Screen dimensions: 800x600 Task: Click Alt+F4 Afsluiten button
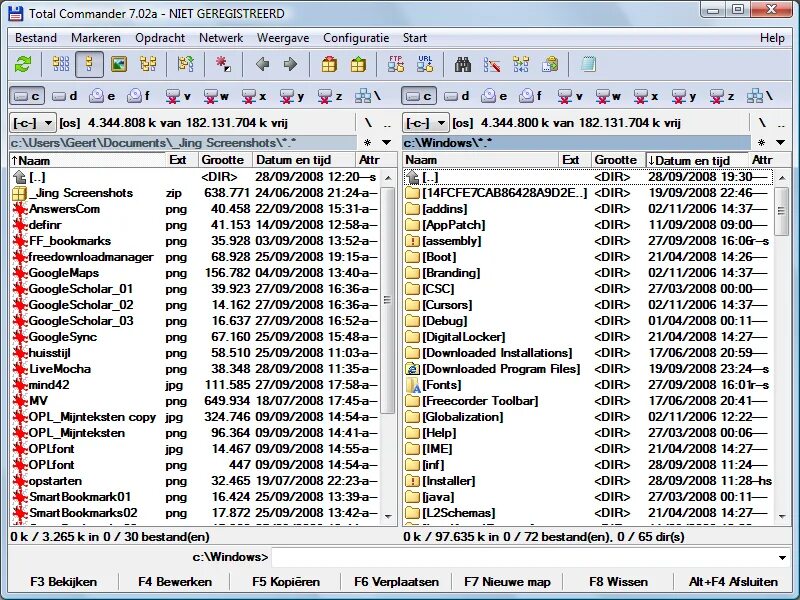click(x=733, y=582)
